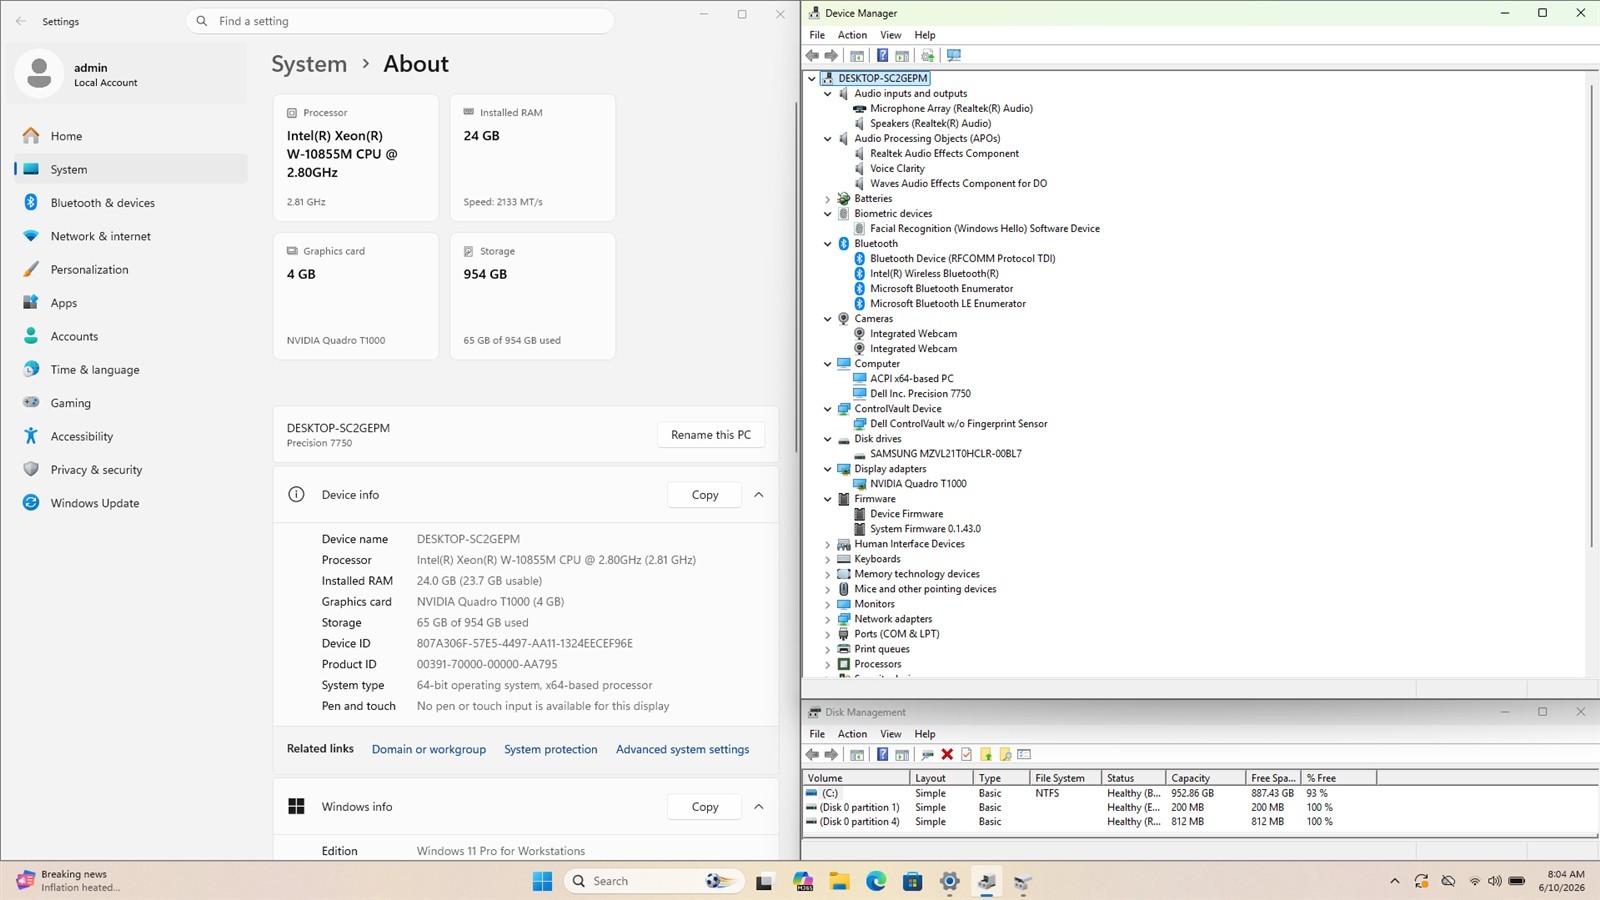
Task: Select SAMSUNG MZVL21T0HCLR-00BL7 disk drive
Action: tap(945, 454)
